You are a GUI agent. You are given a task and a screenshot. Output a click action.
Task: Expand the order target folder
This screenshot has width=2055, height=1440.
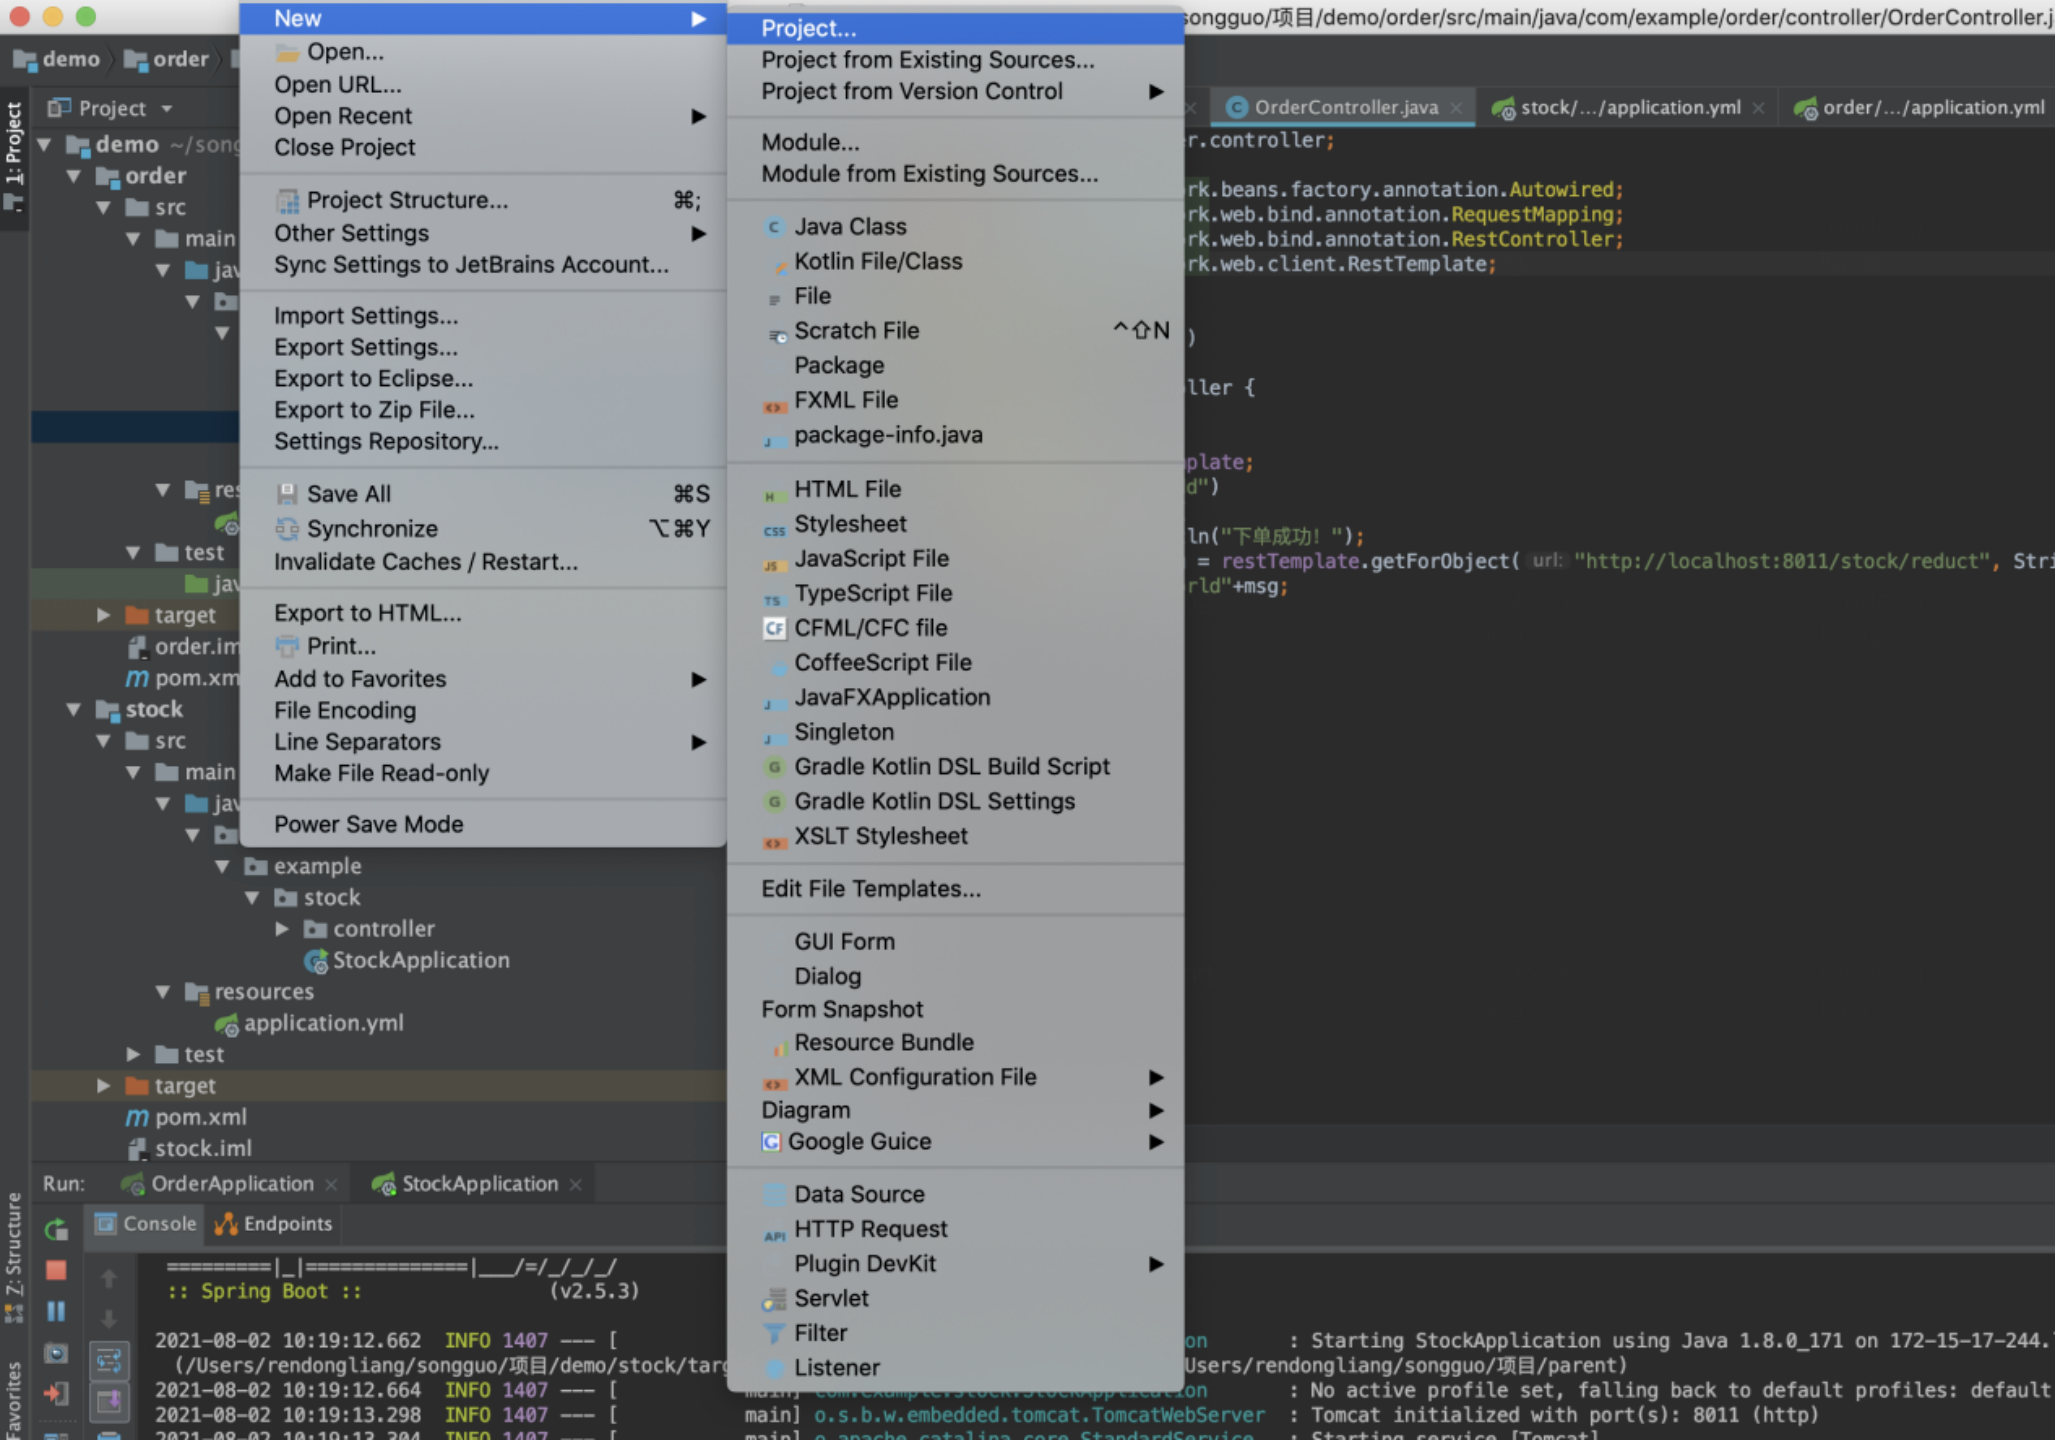pos(103,615)
